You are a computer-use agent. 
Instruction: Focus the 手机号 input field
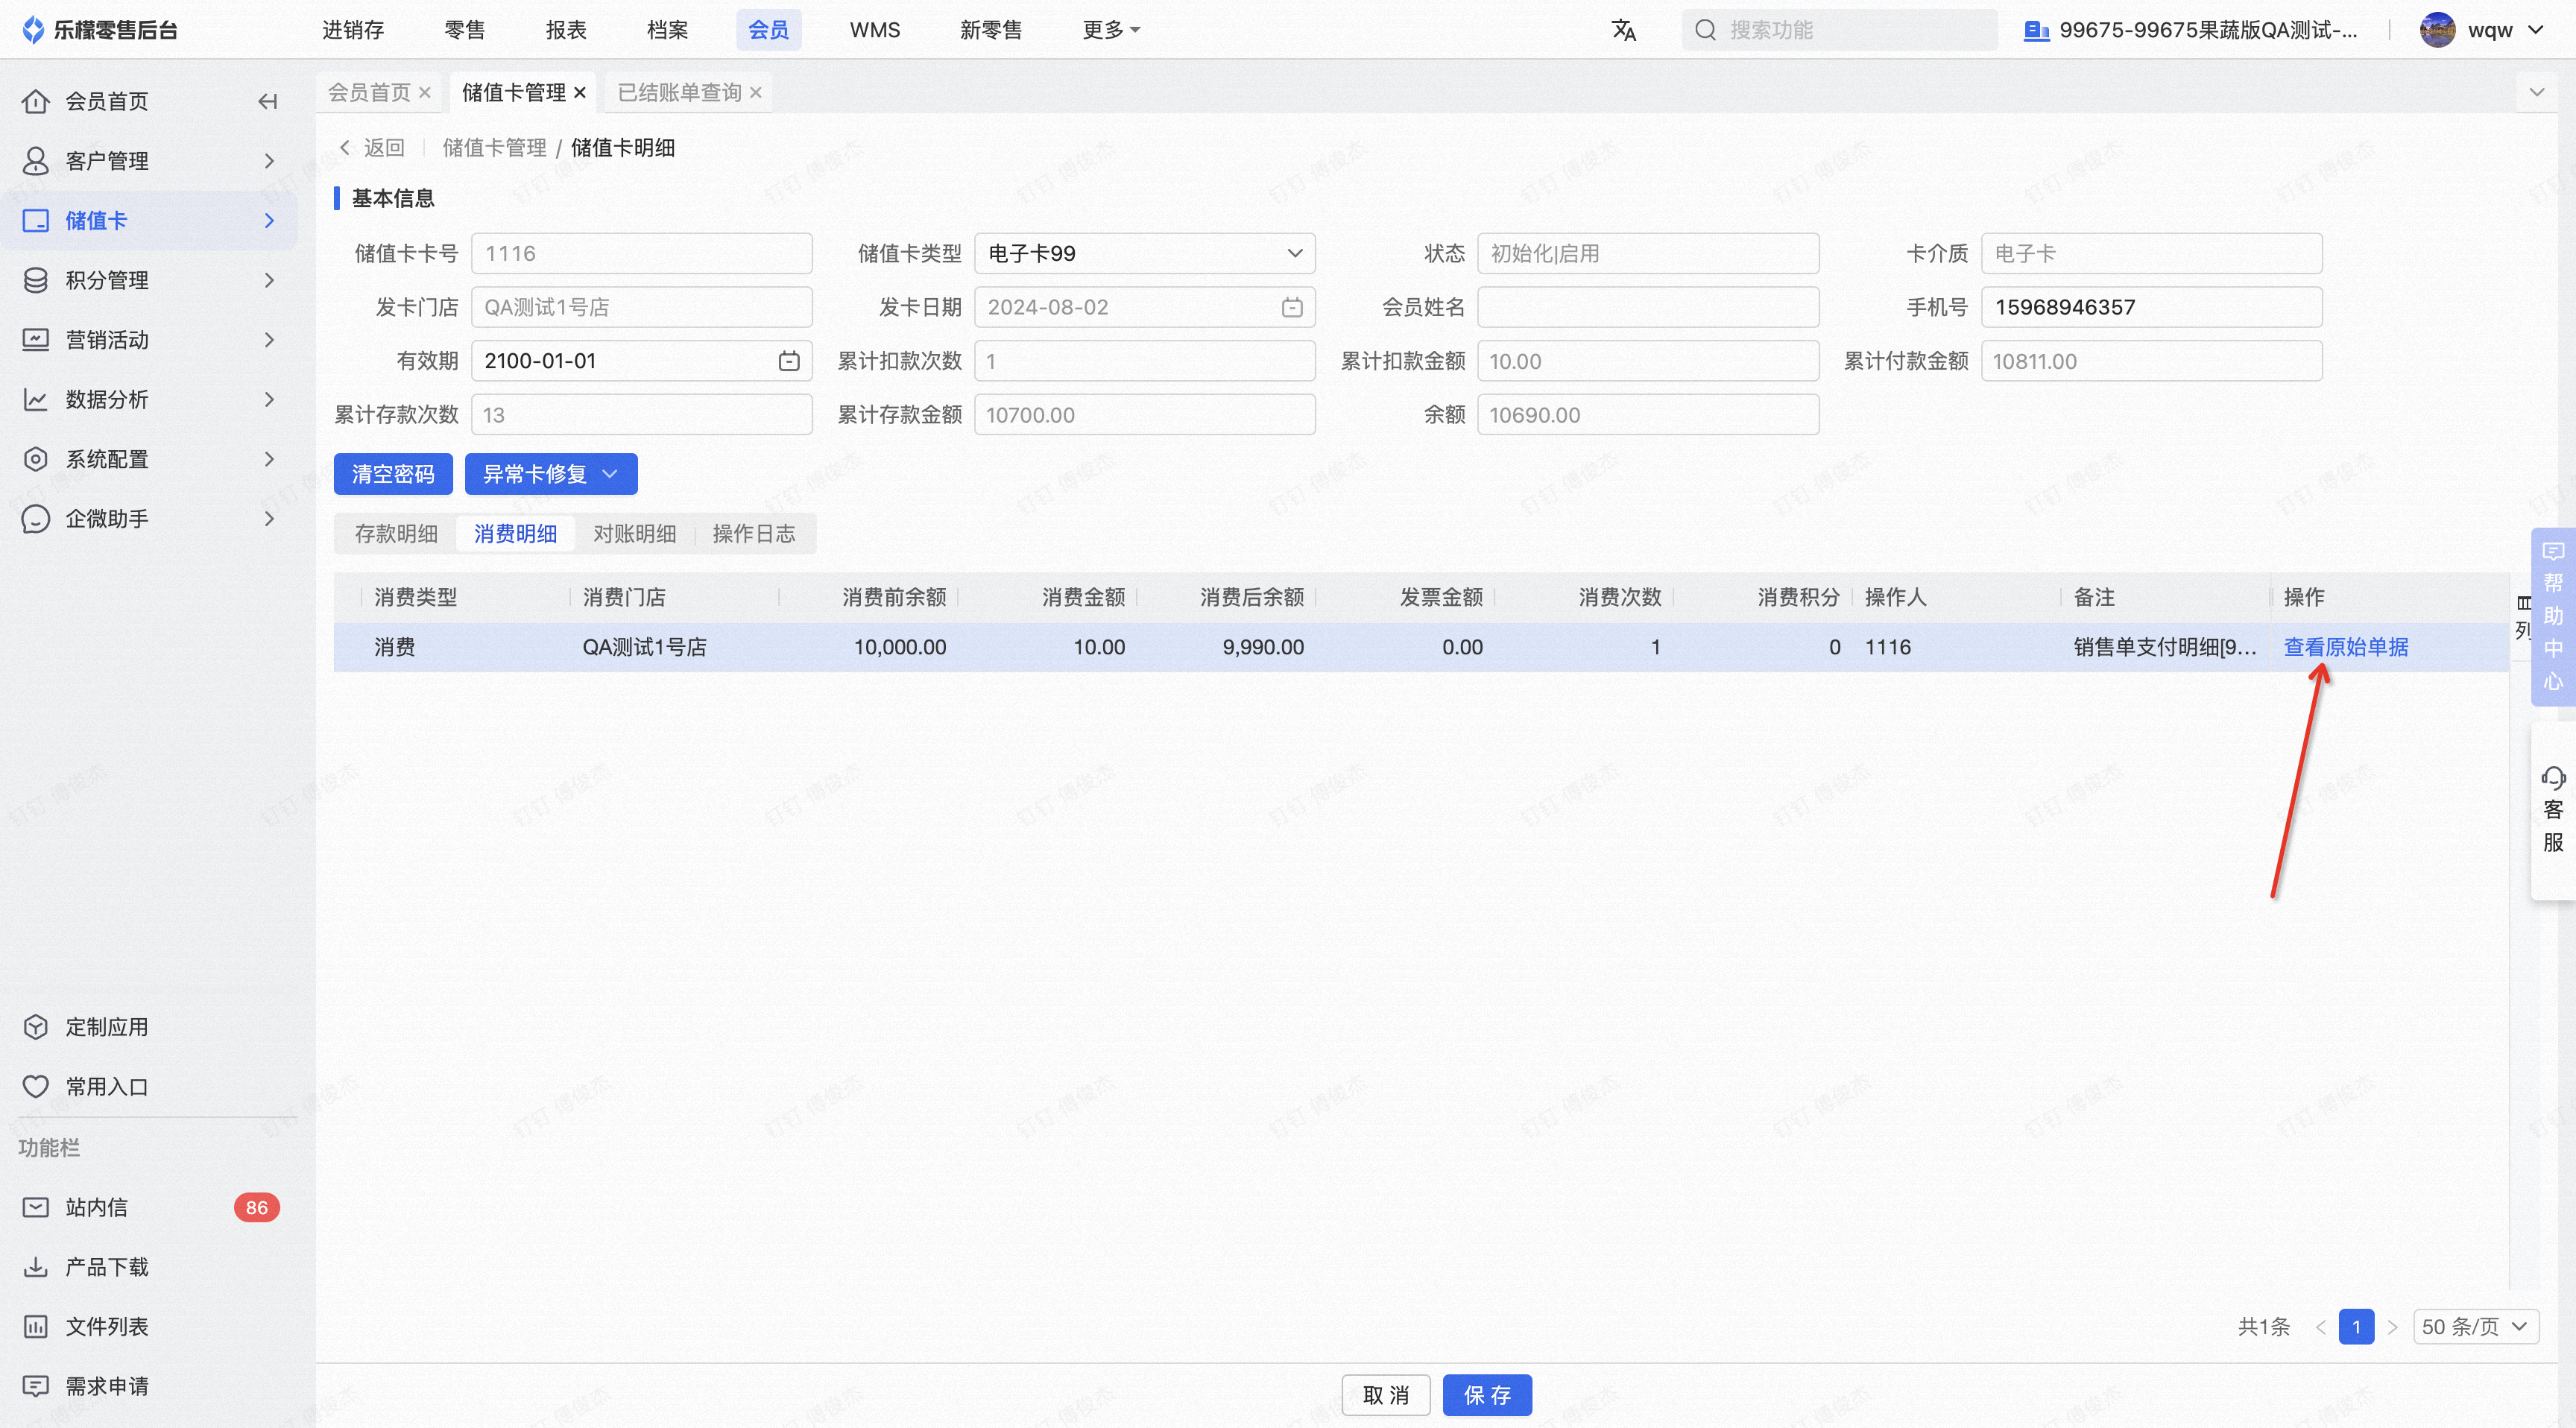(x=2152, y=307)
